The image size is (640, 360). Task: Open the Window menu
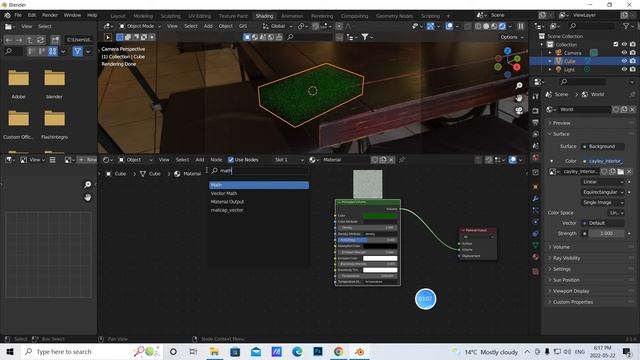pos(72,15)
